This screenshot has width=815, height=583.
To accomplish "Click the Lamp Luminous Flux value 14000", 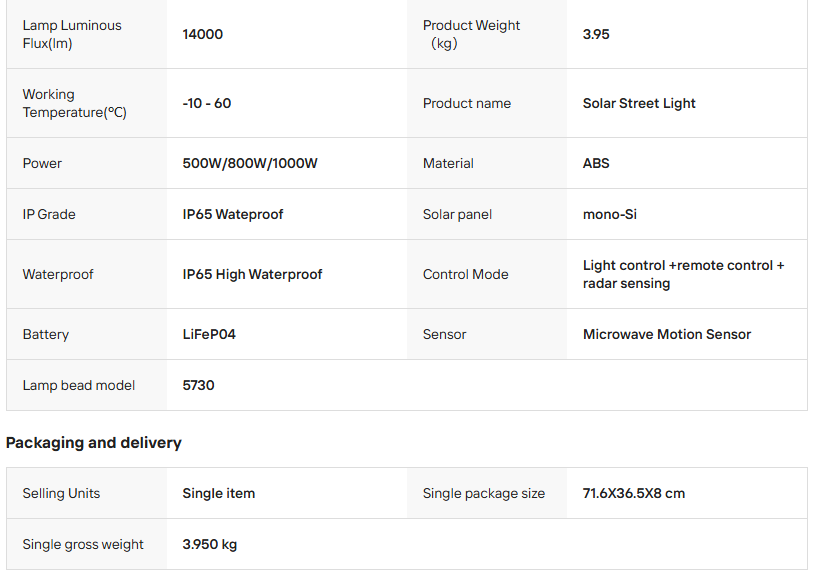I will [x=203, y=34].
